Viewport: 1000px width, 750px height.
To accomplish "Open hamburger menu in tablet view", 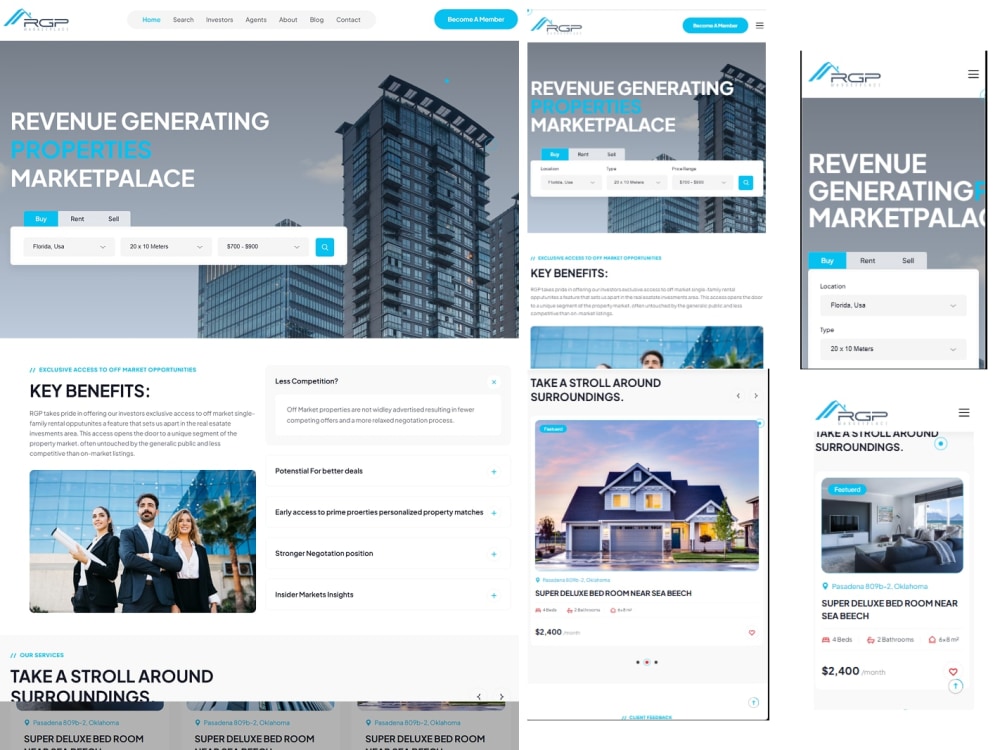I will (760, 26).
